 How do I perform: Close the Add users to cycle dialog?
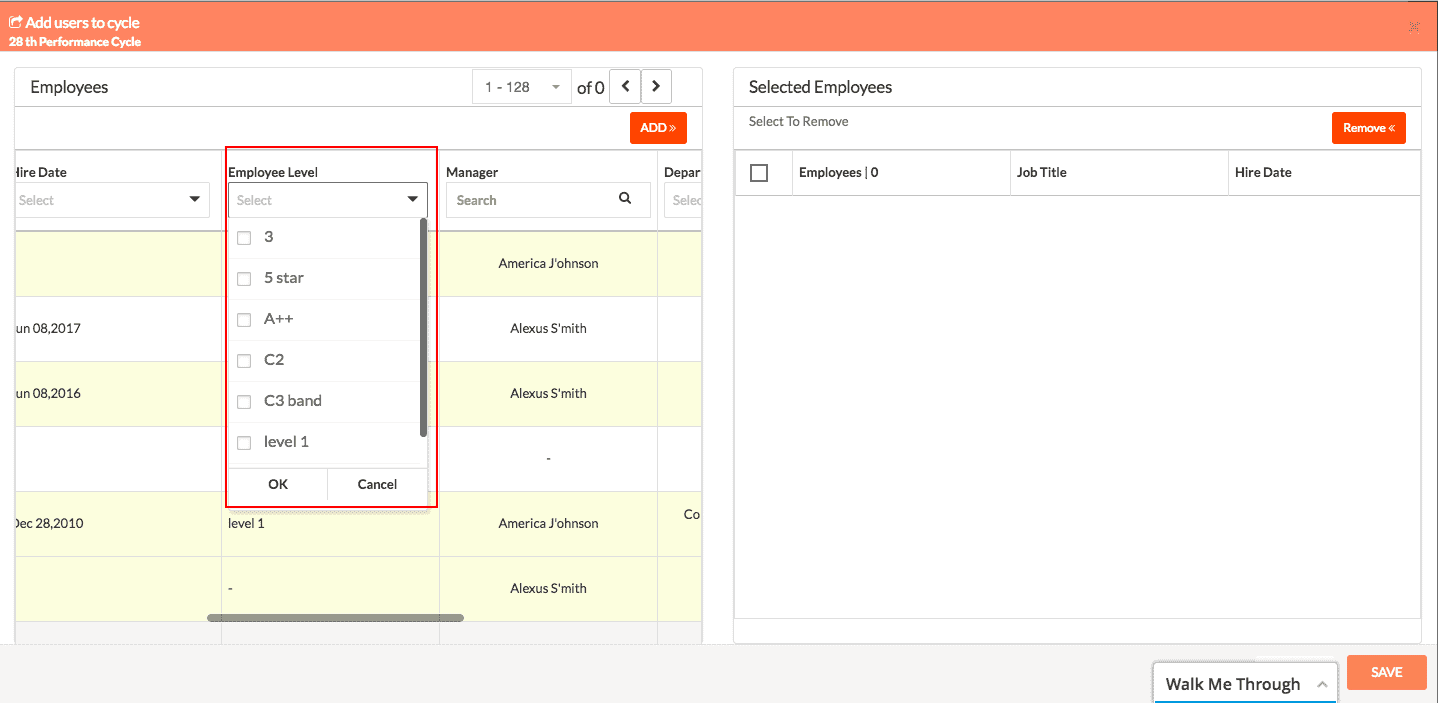click(1414, 26)
